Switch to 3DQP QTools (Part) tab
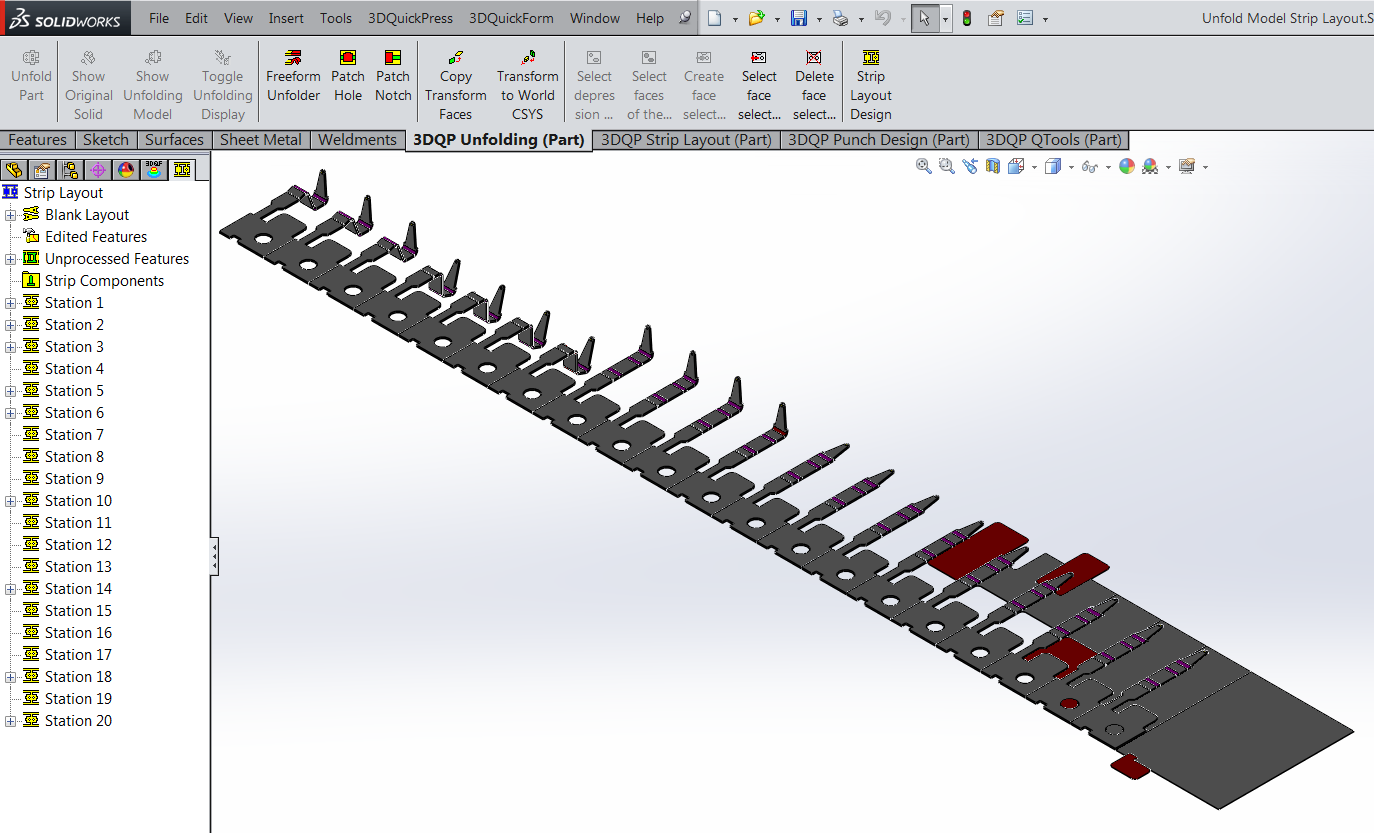1374x833 pixels. click(x=1054, y=140)
